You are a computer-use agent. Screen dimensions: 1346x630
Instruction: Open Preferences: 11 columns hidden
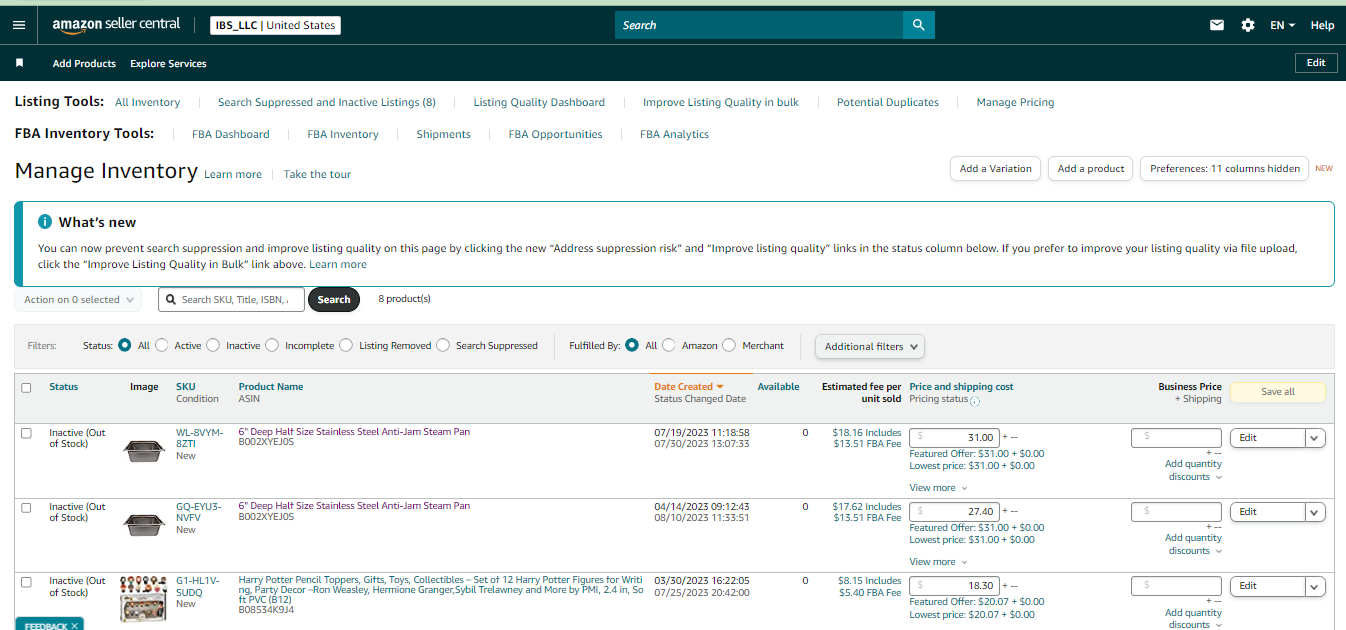coord(1224,169)
